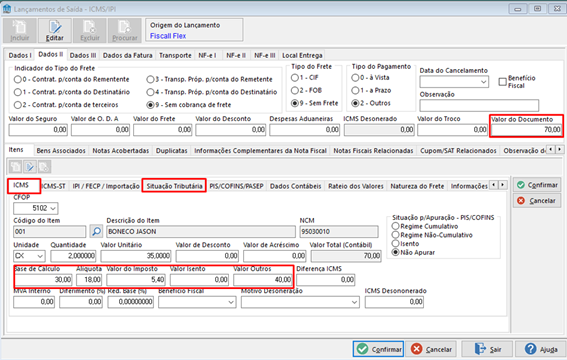Switch to the Dados I tab
Image resolution: width=567 pixels, height=360 pixels.
coord(20,55)
